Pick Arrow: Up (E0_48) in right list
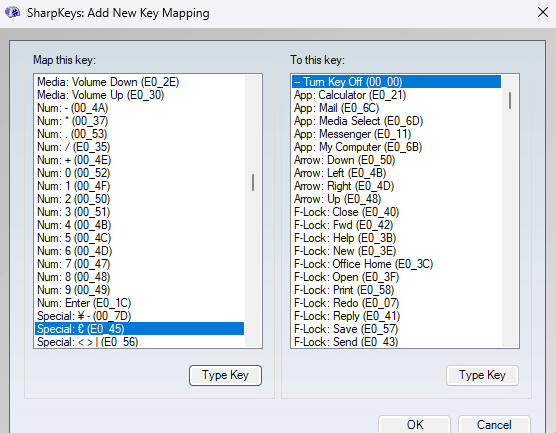 (x=396, y=199)
